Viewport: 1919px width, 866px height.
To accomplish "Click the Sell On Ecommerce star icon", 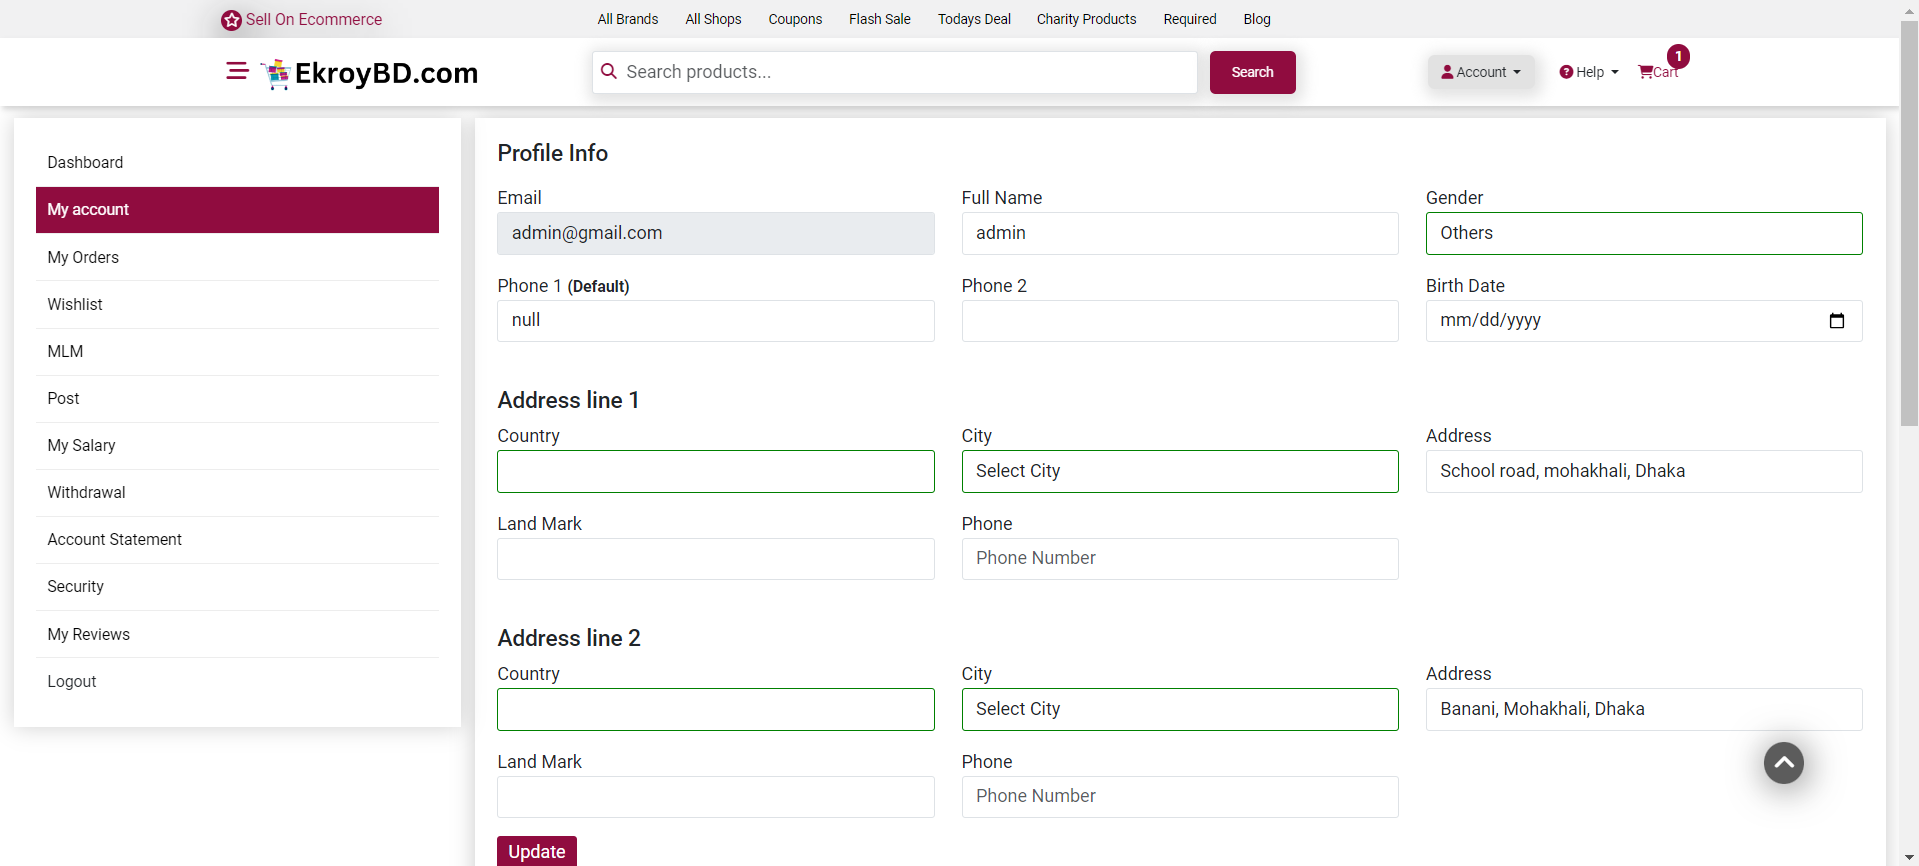I will point(231,20).
